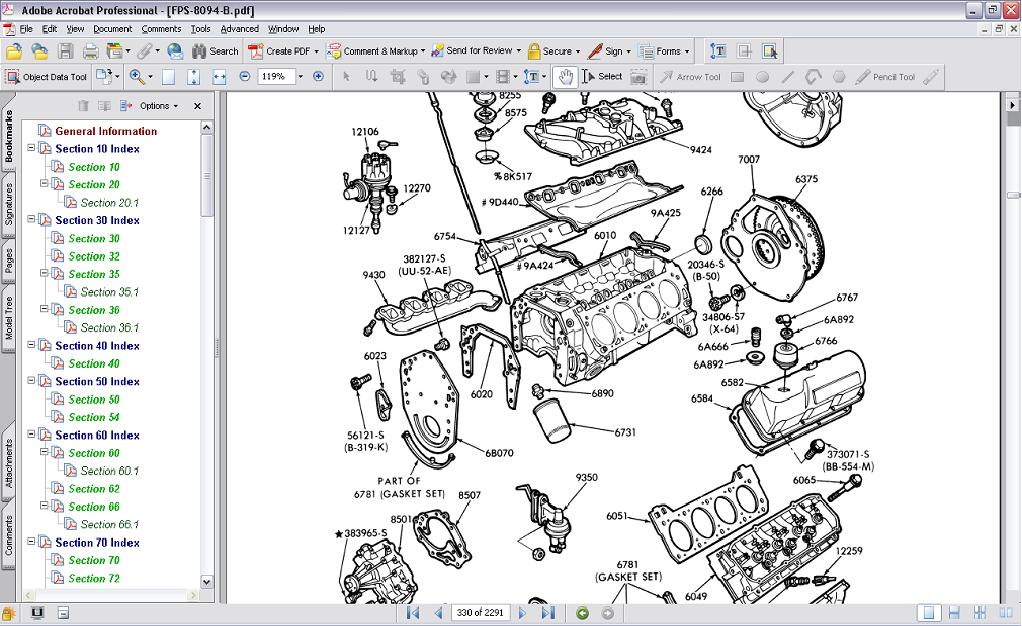Click the Save icon in the toolbar

[x=66, y=51]
